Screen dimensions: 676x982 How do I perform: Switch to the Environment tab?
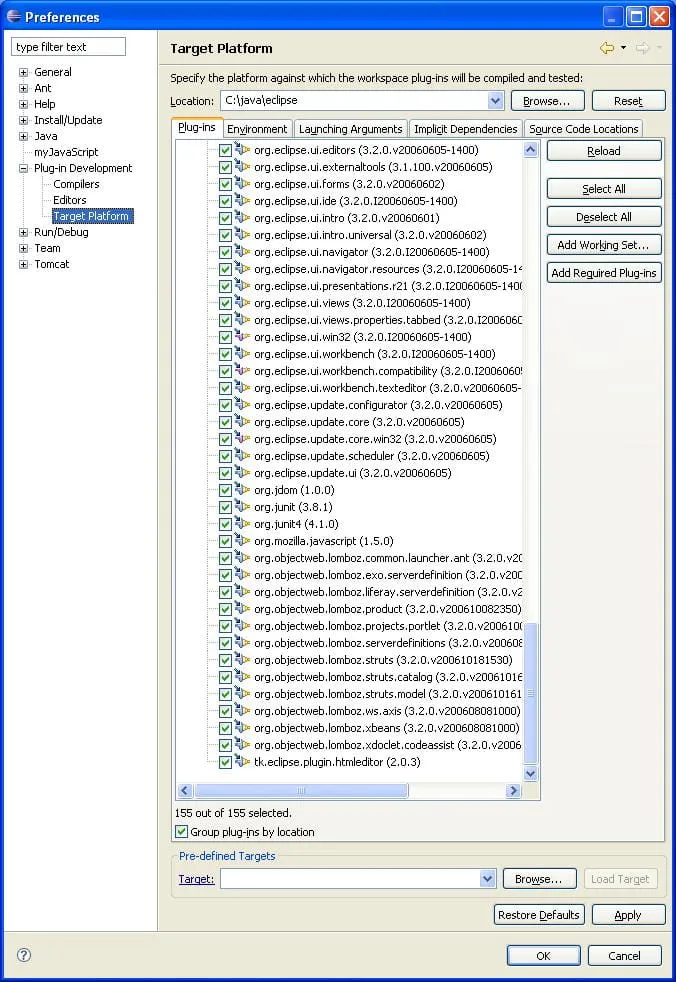tap(257, 129)
